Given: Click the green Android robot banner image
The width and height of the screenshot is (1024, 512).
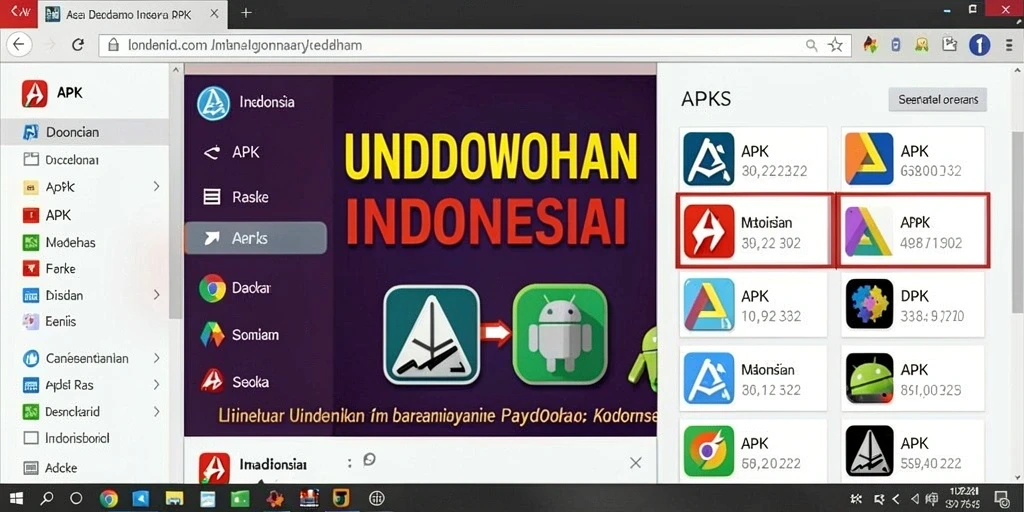Looking at the screenshot, I should (560, 334).
